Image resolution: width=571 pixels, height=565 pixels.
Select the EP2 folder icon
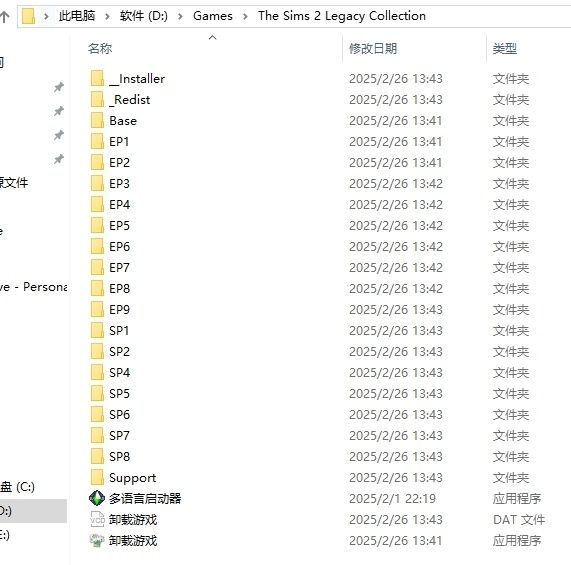coord(97,162)
